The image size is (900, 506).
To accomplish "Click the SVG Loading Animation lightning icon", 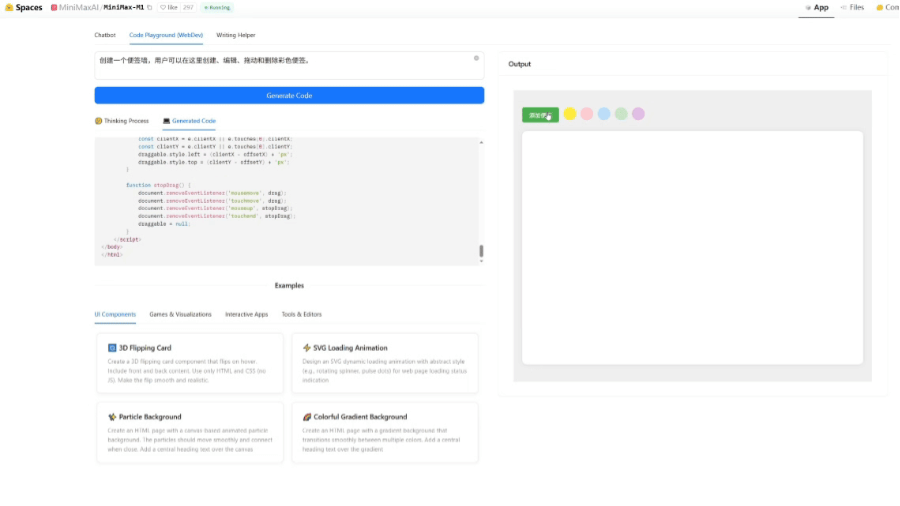I will tap(307, 348).
